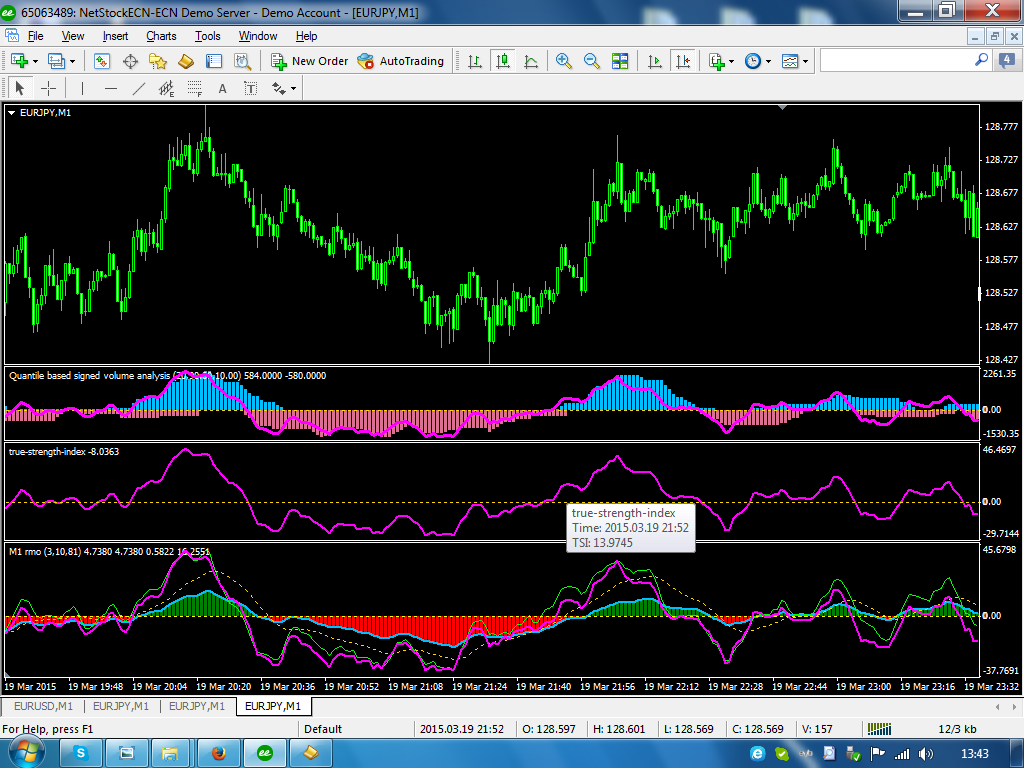This screenshot has height=768, width=1024.
Task: Toggle chart auto scroll
Action: (x=655, y=61)
